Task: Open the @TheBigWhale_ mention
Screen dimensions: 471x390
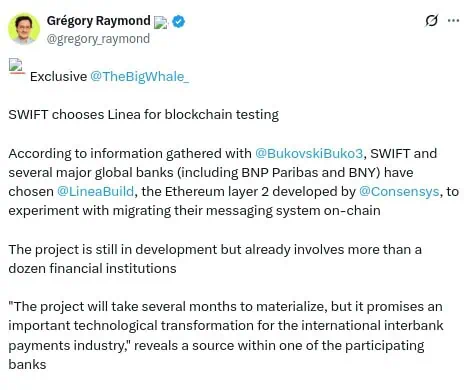Action: click(139, 77)
